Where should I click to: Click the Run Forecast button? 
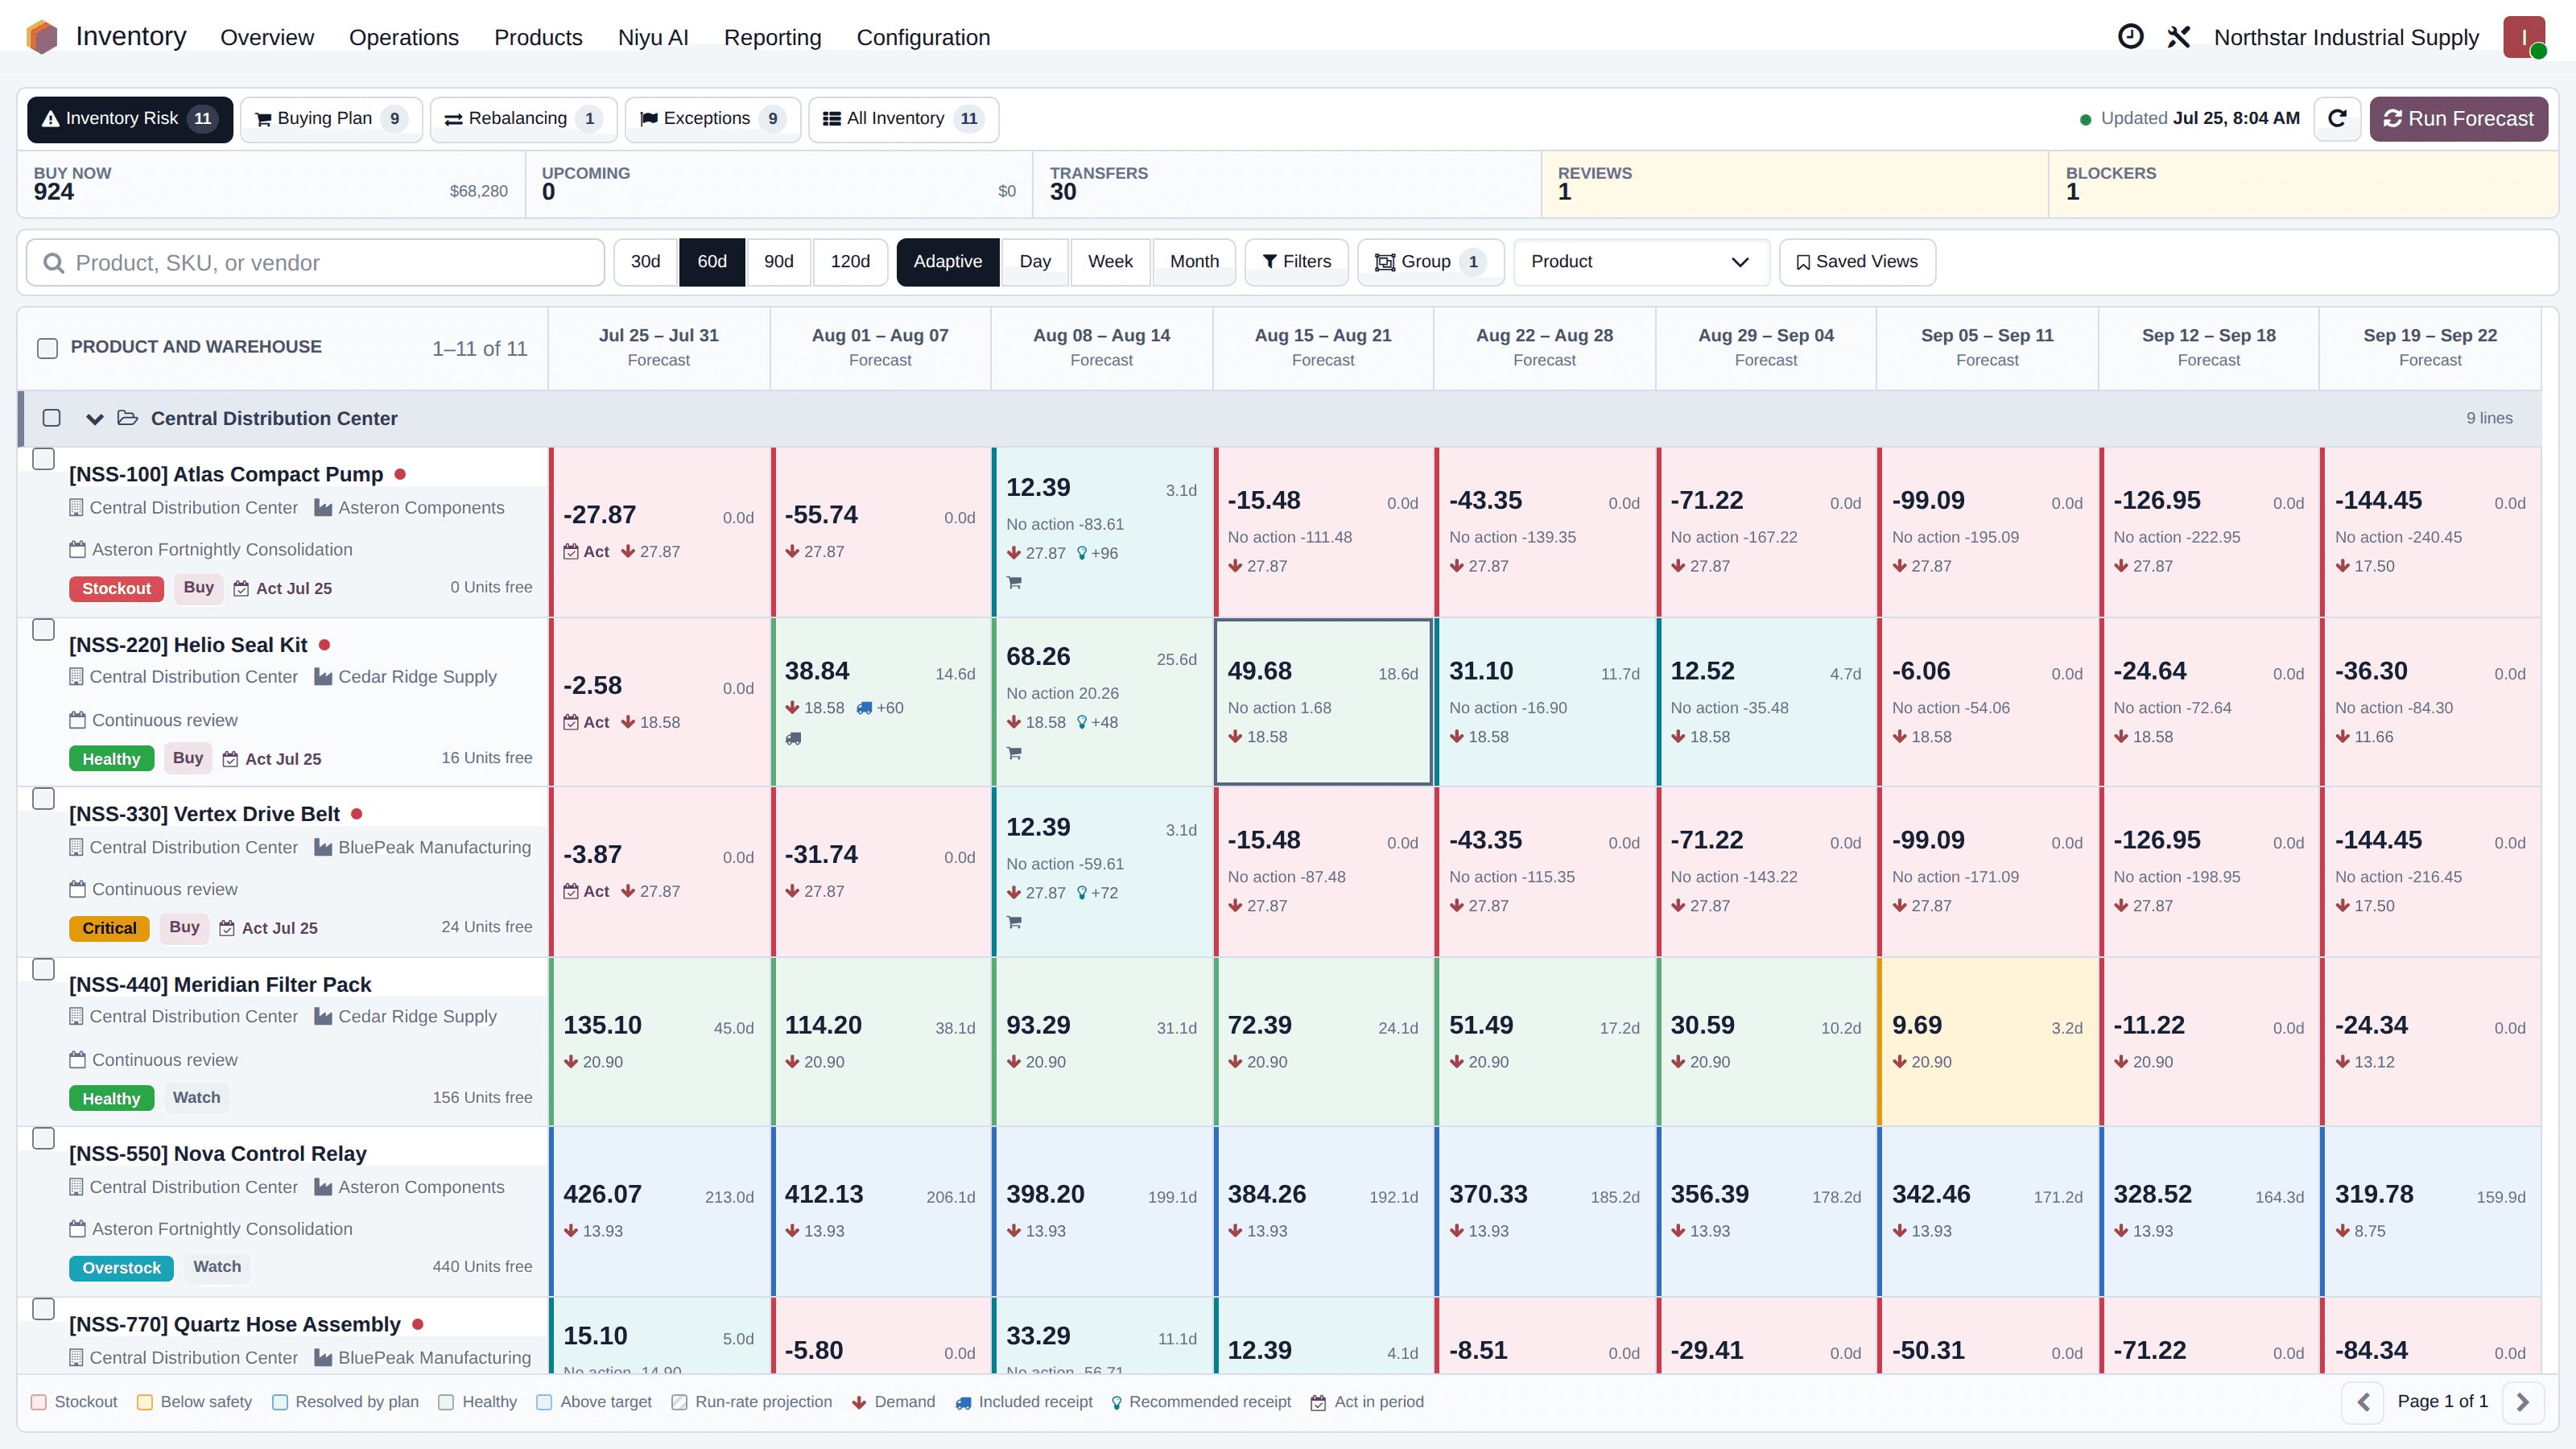(2458, 119)
